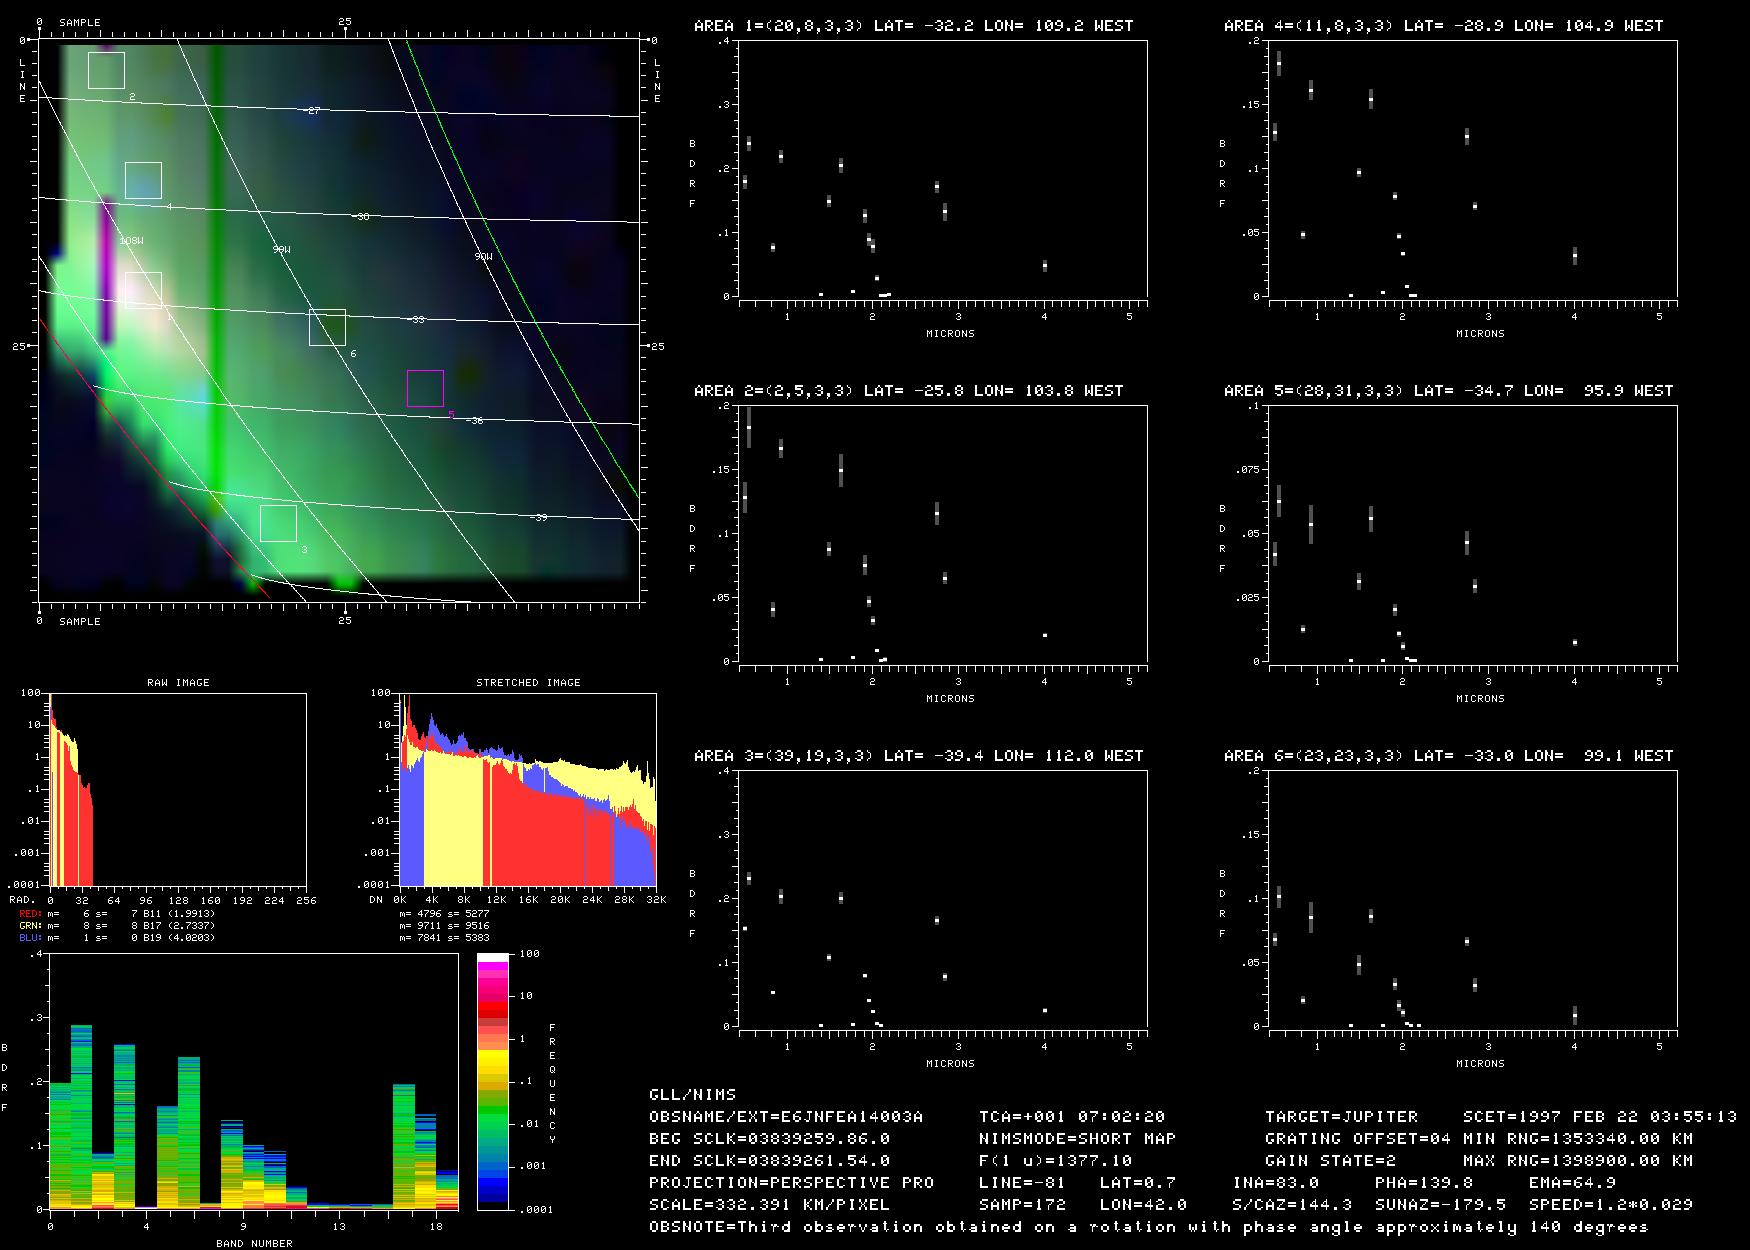Screen dimensions: 1750x1250
Task: Click the OBSNAME/EXT=E6JNFEA14003A field
Action: 786,1117
